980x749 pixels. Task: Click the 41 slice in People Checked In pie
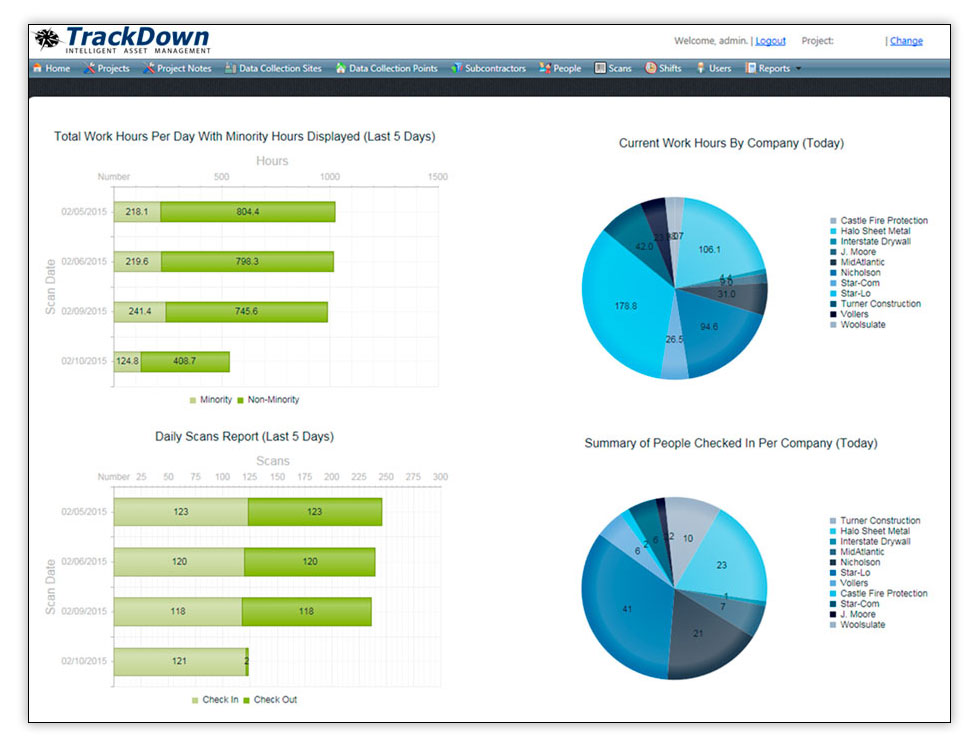pos(627,609)
